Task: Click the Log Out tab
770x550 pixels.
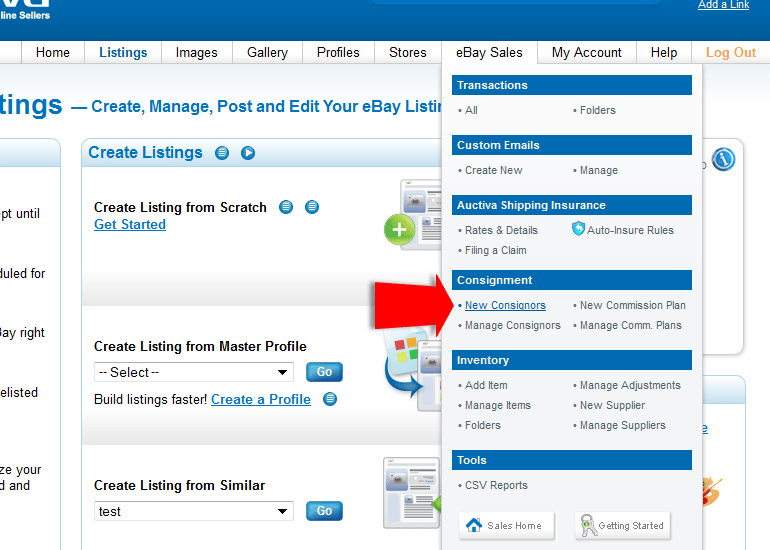Action: point(730,53)
